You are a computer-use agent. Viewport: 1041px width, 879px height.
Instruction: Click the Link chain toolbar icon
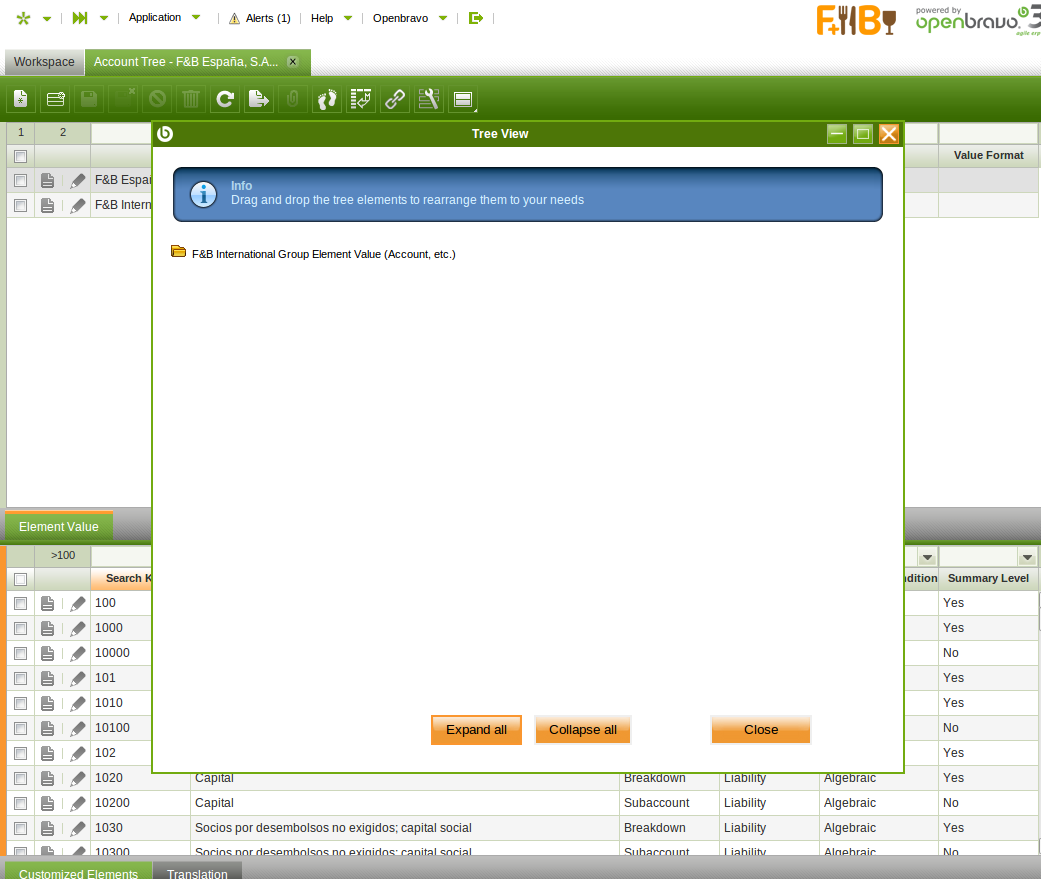[395, 100]
